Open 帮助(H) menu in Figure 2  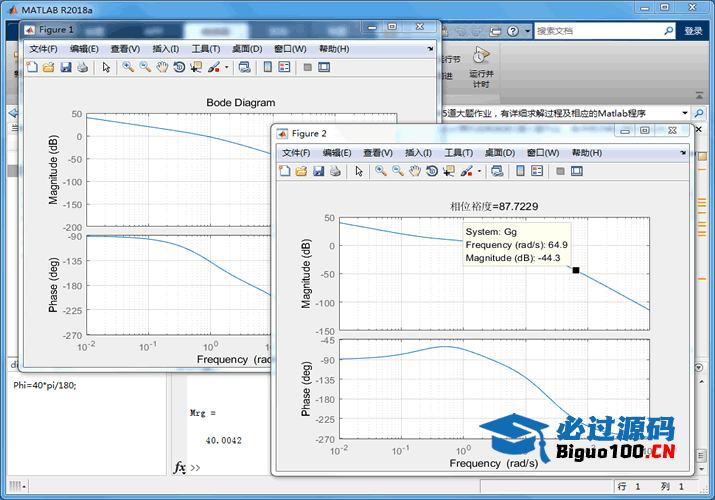586,153
